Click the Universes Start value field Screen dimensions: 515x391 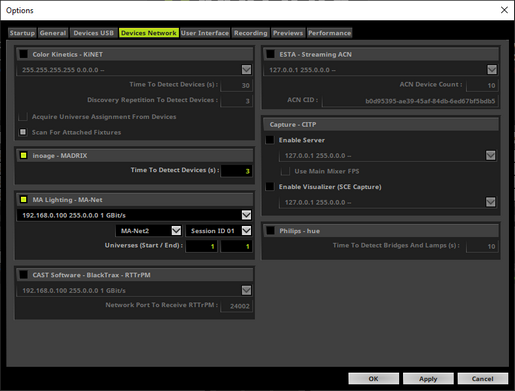click(x=201, y=246)
